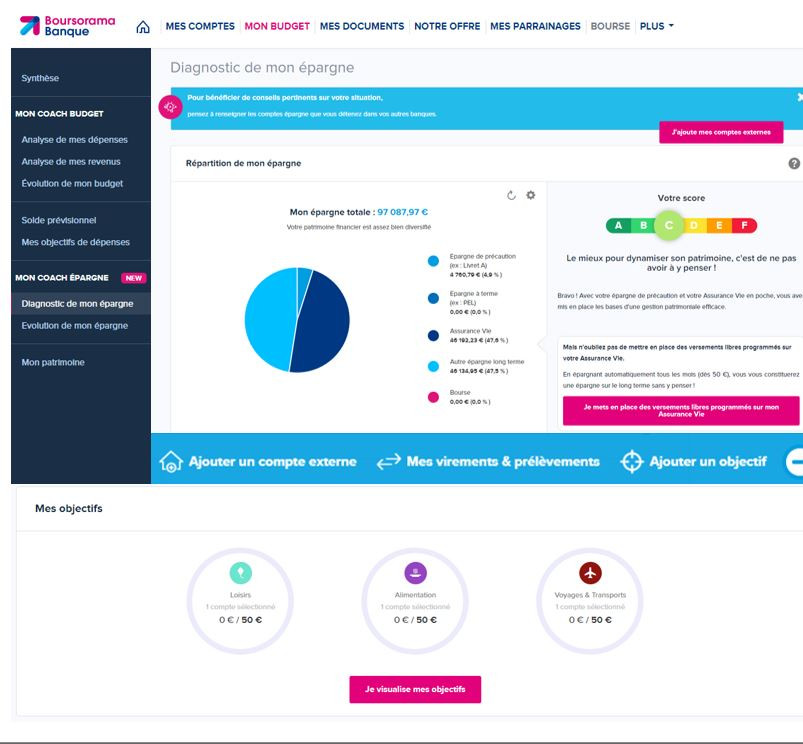Select score grade E
The width and height of the screenshot is (803, 744).
pos(719,225)
